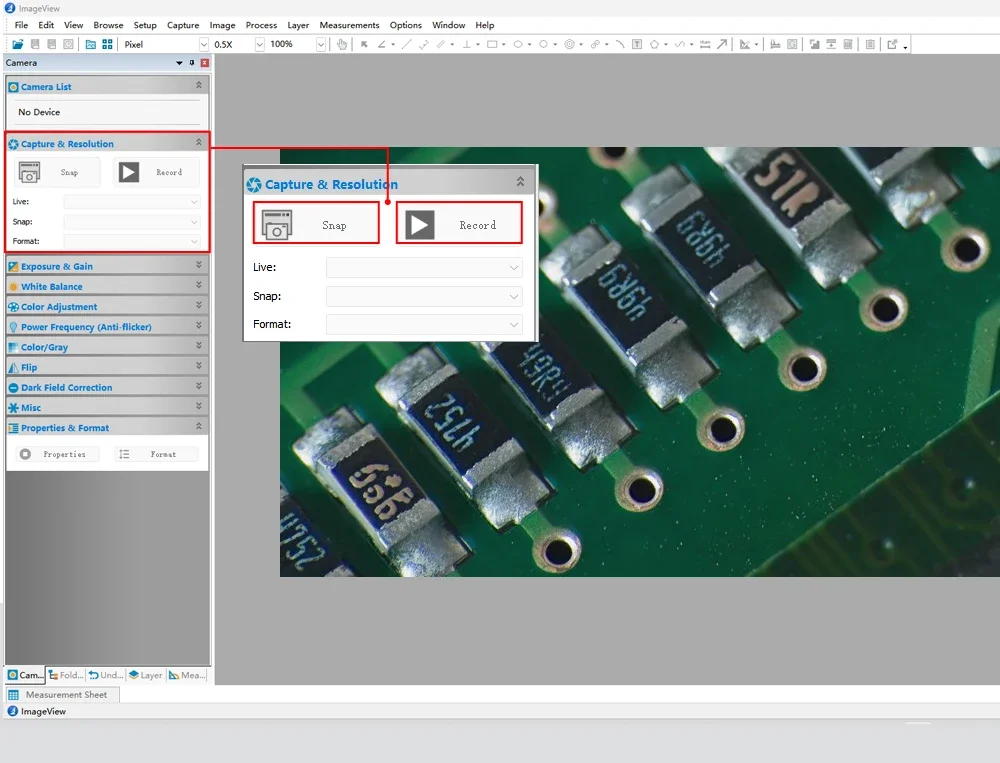
Task: Close the Camera panel with red X
Action: tap(204, 63)
